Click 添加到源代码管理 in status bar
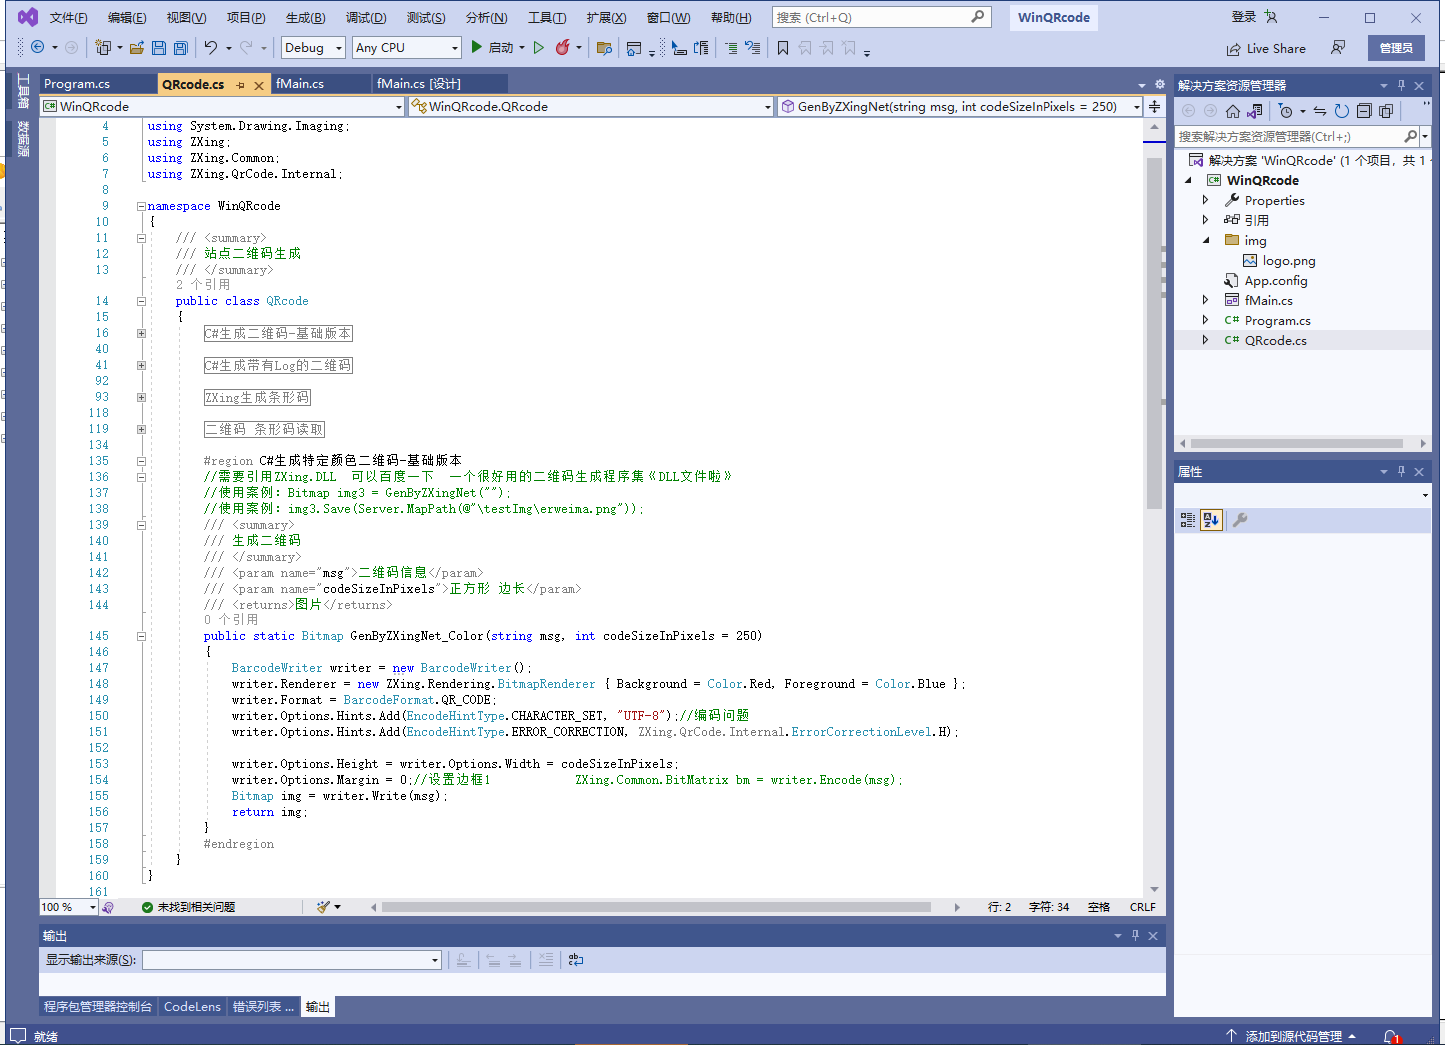Image resolution: width=1445 pixels, height=1045 pixels. [1292, 1036]
